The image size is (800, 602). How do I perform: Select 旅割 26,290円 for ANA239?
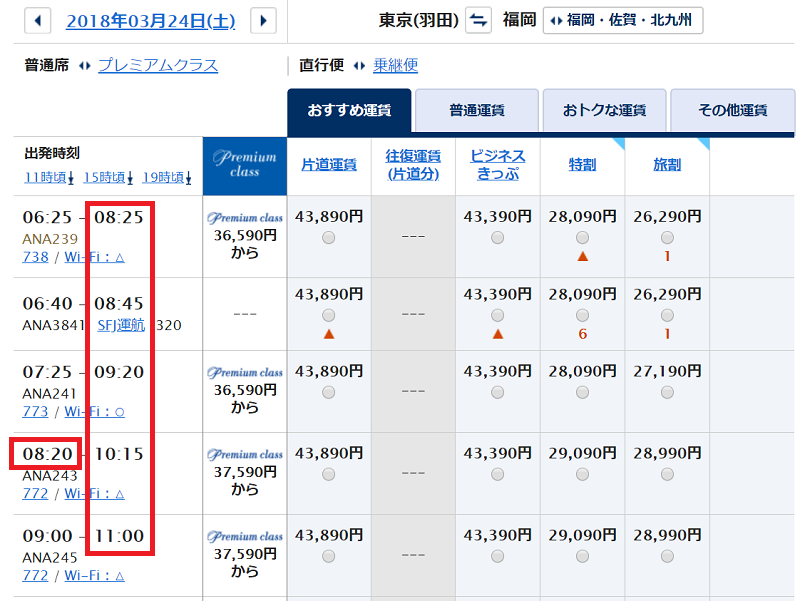667,238
